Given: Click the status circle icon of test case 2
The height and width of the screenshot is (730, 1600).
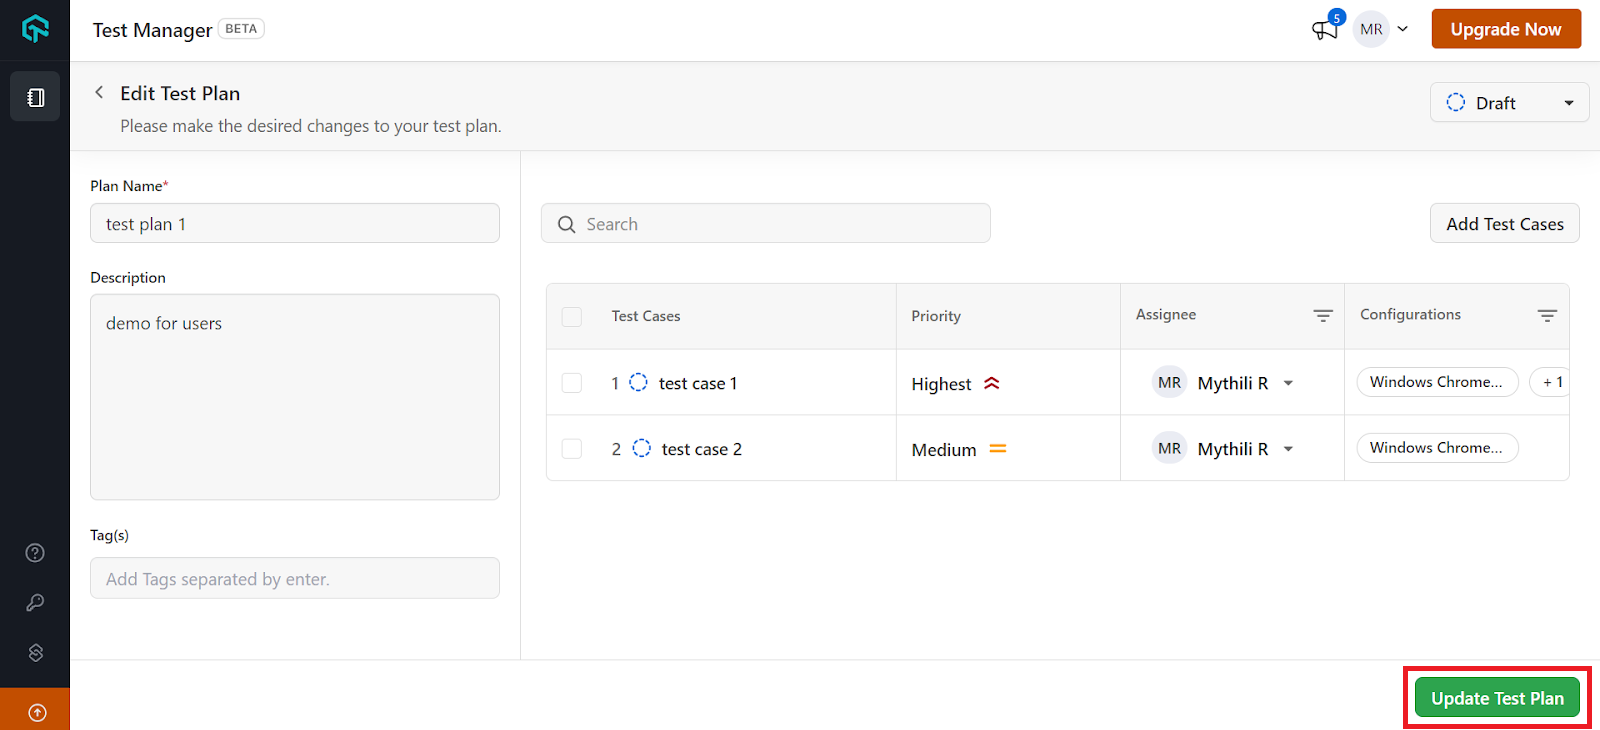Looking at the screenshot, I should point(642,448).
